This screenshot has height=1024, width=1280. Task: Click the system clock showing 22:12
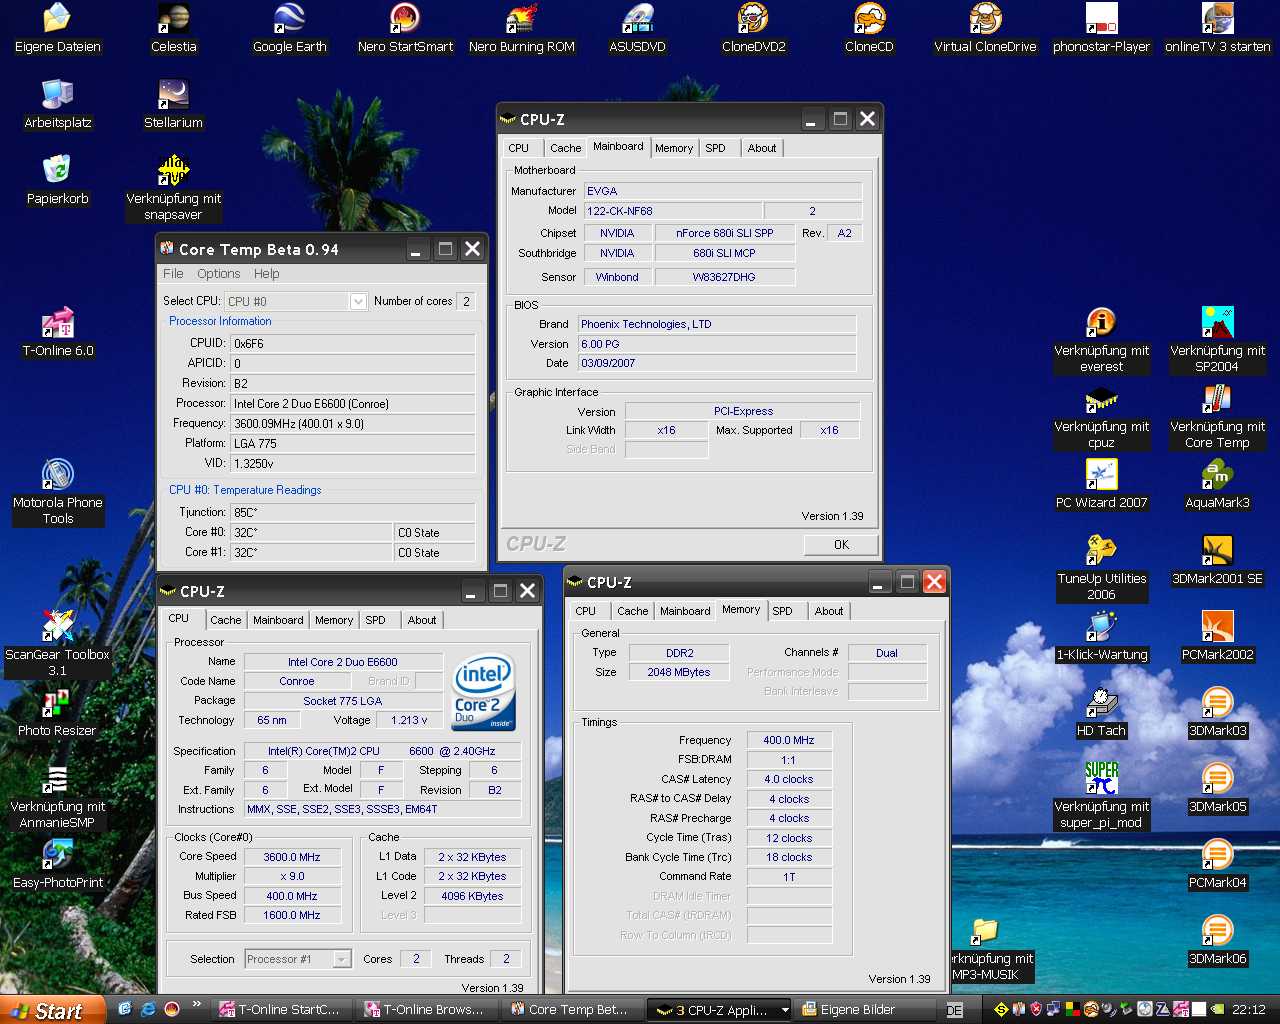click(1249, 1010)
